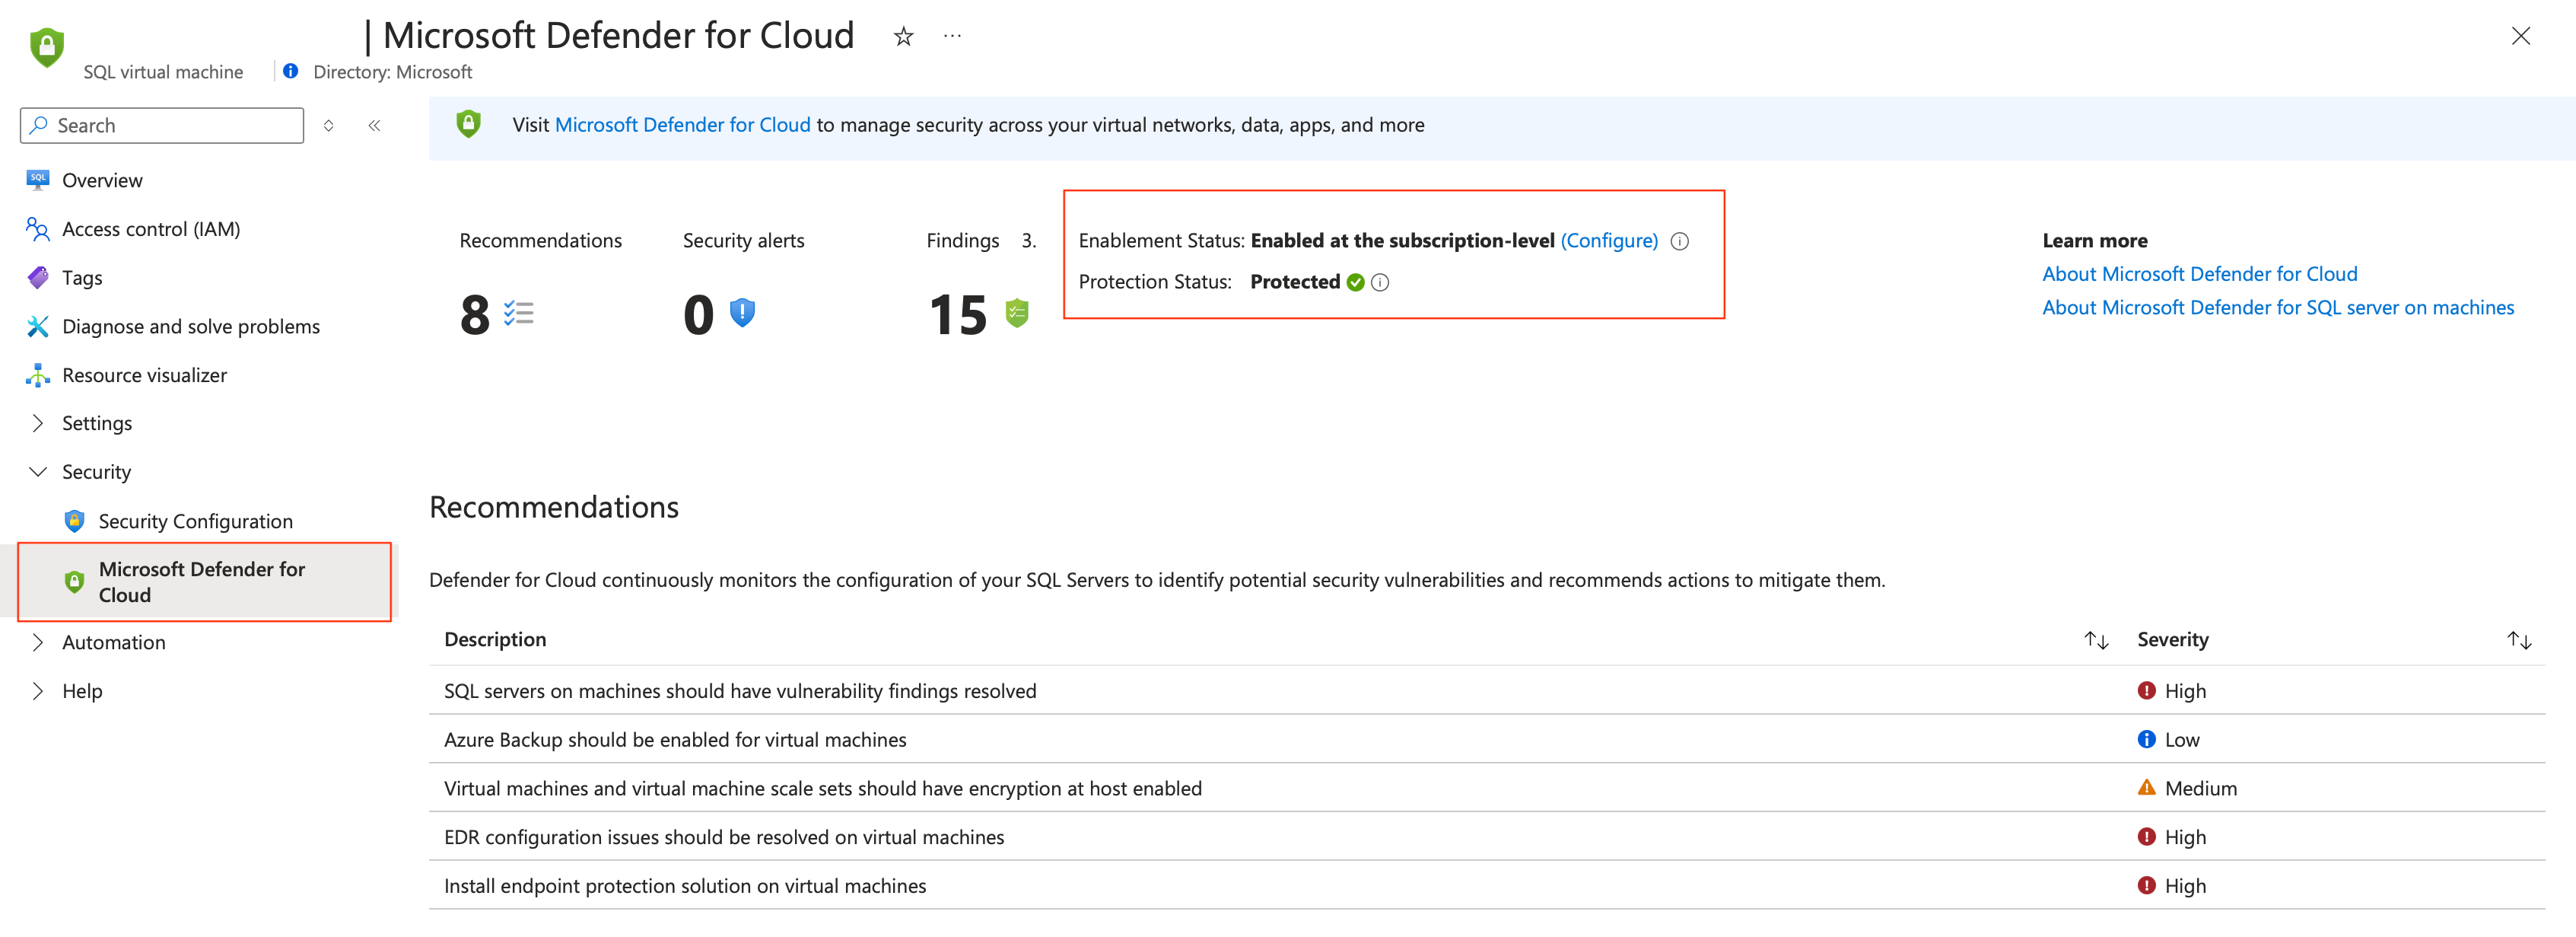This screenshot has height=937, width=2576.
Task: Expand the Automation menu section
Action: (x=38, y=642)
